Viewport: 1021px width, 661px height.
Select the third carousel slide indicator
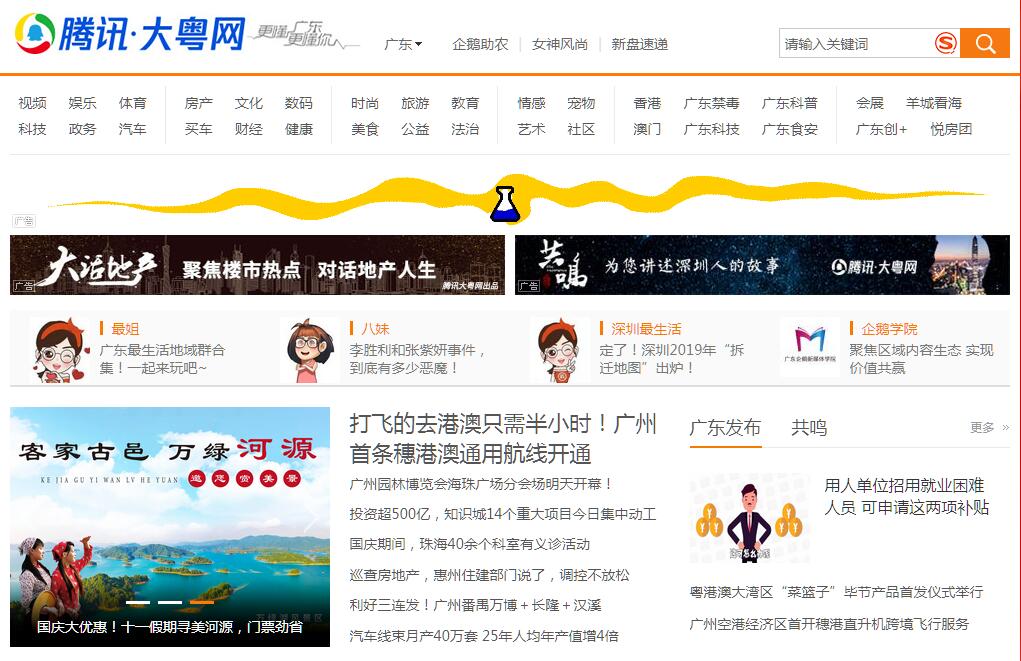[x=201, y=602]
